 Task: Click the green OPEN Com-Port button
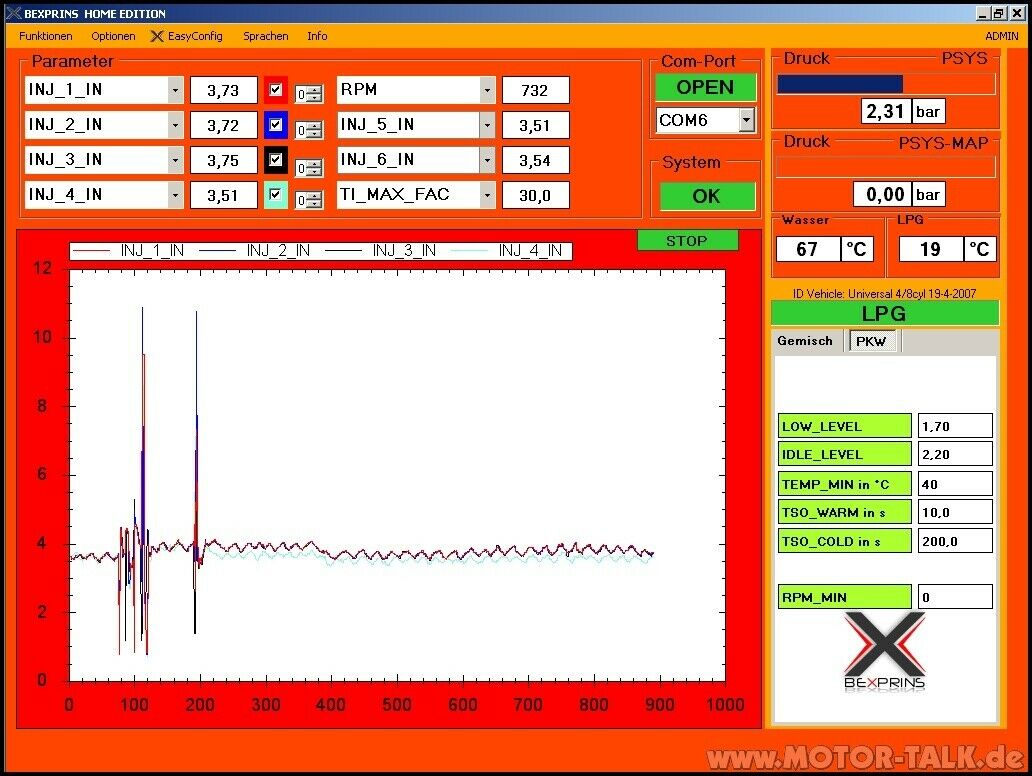tap(705, 88)
